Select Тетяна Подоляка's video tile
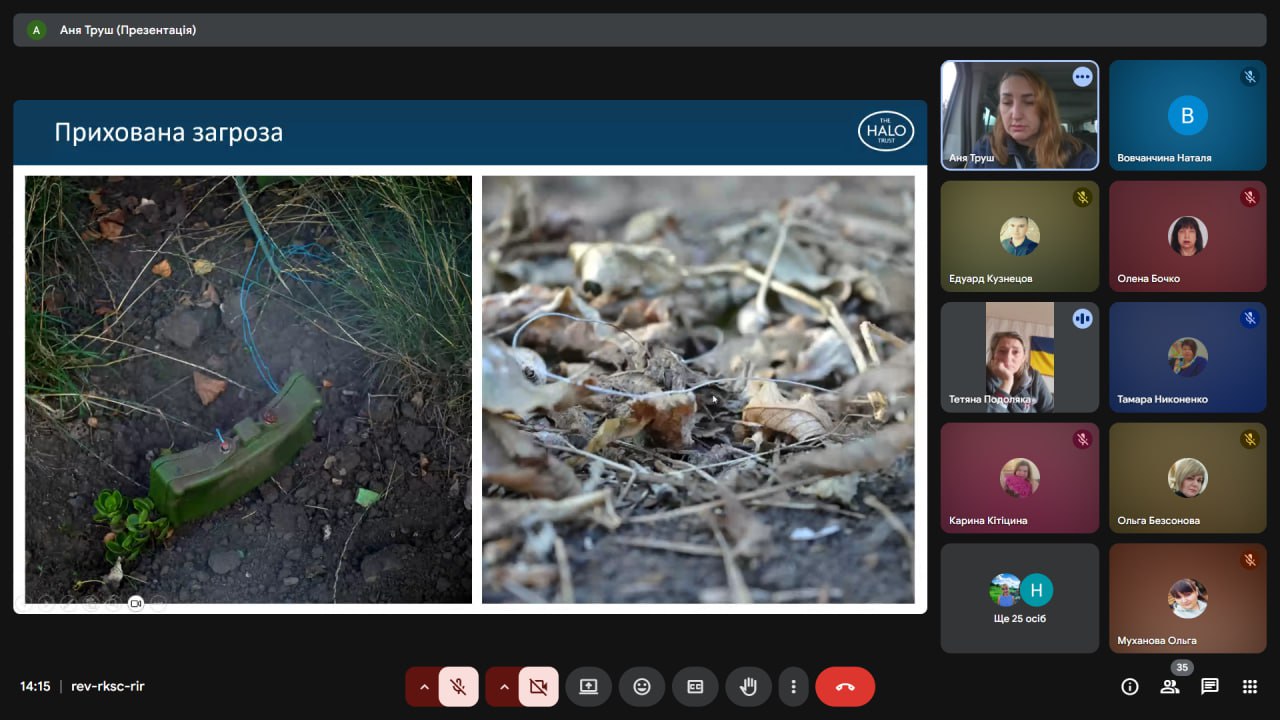1280x720 pixels. (1019, 357)
